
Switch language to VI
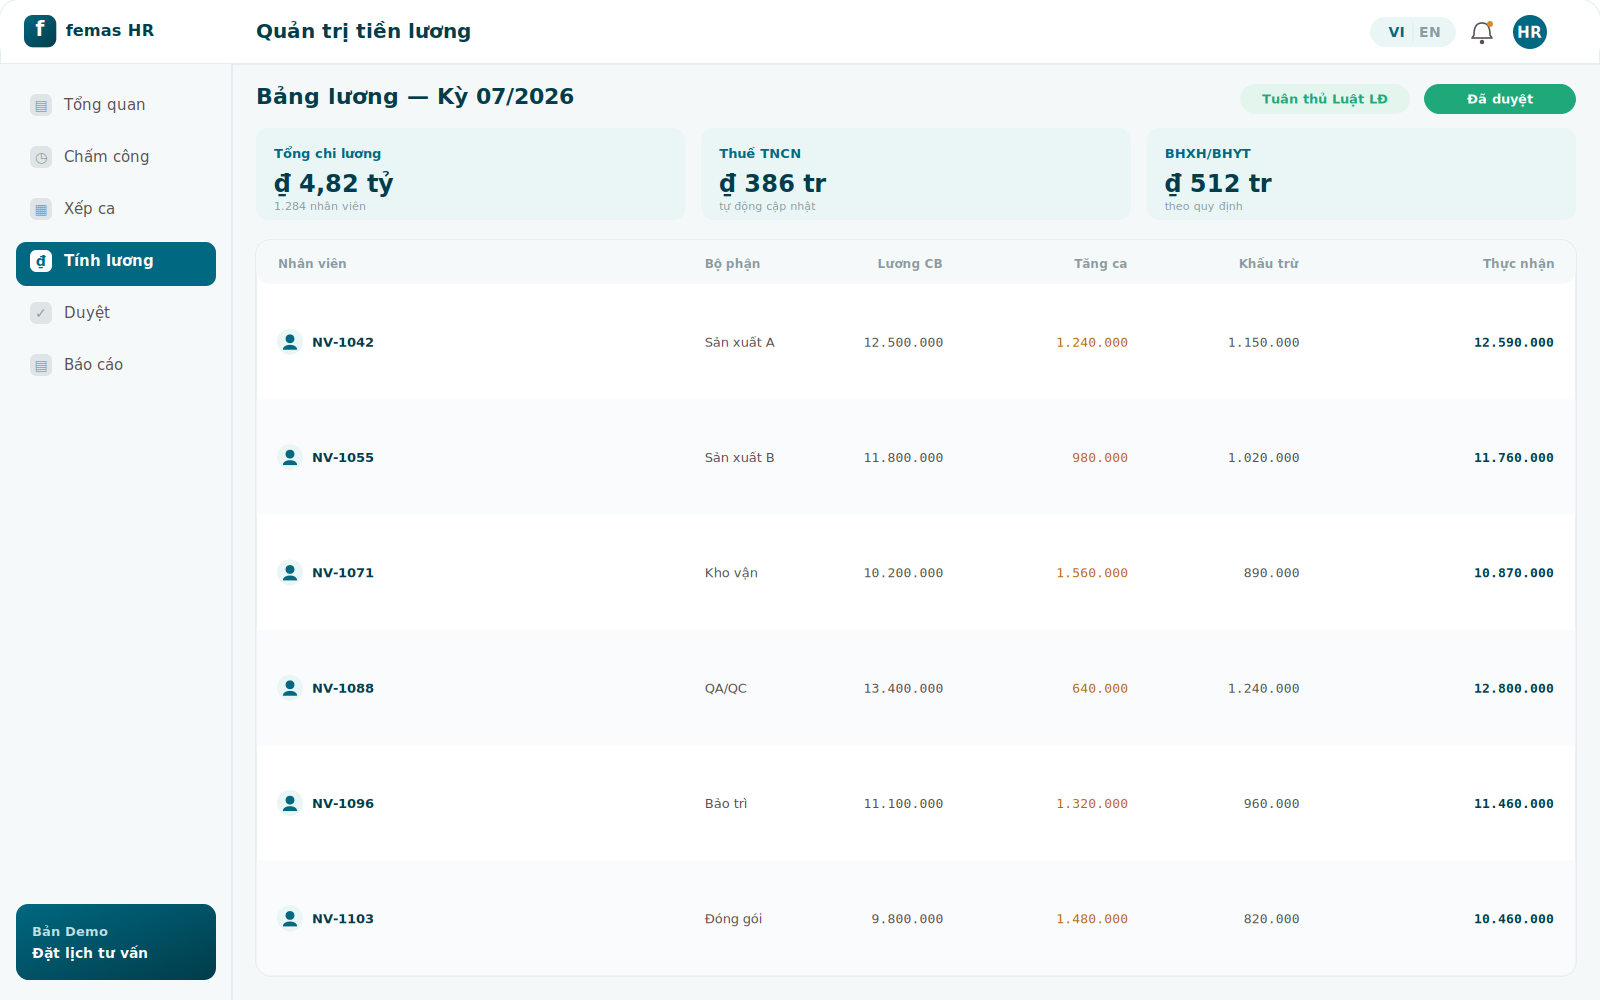[1396, 32]
